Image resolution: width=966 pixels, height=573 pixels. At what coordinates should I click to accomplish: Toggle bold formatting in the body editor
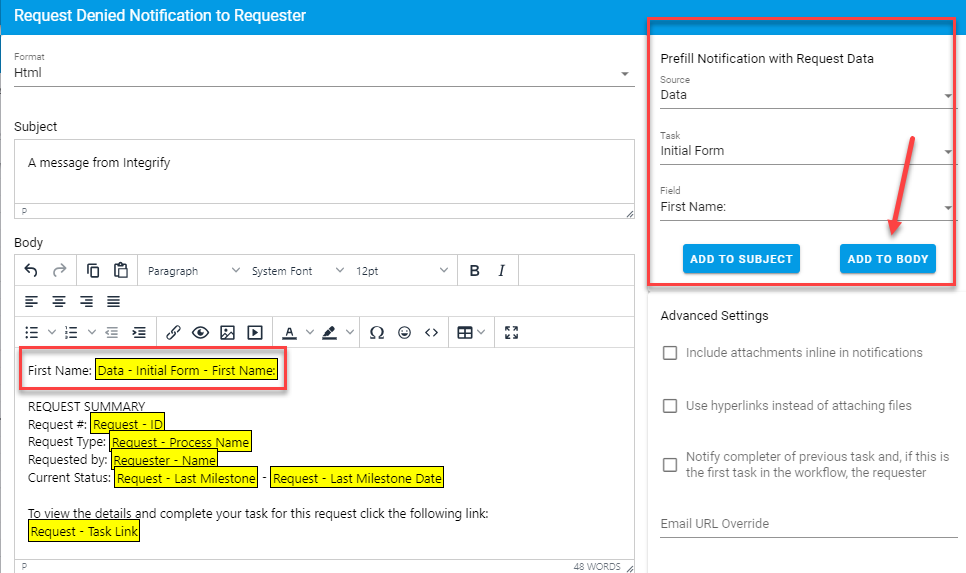point(475,271)
